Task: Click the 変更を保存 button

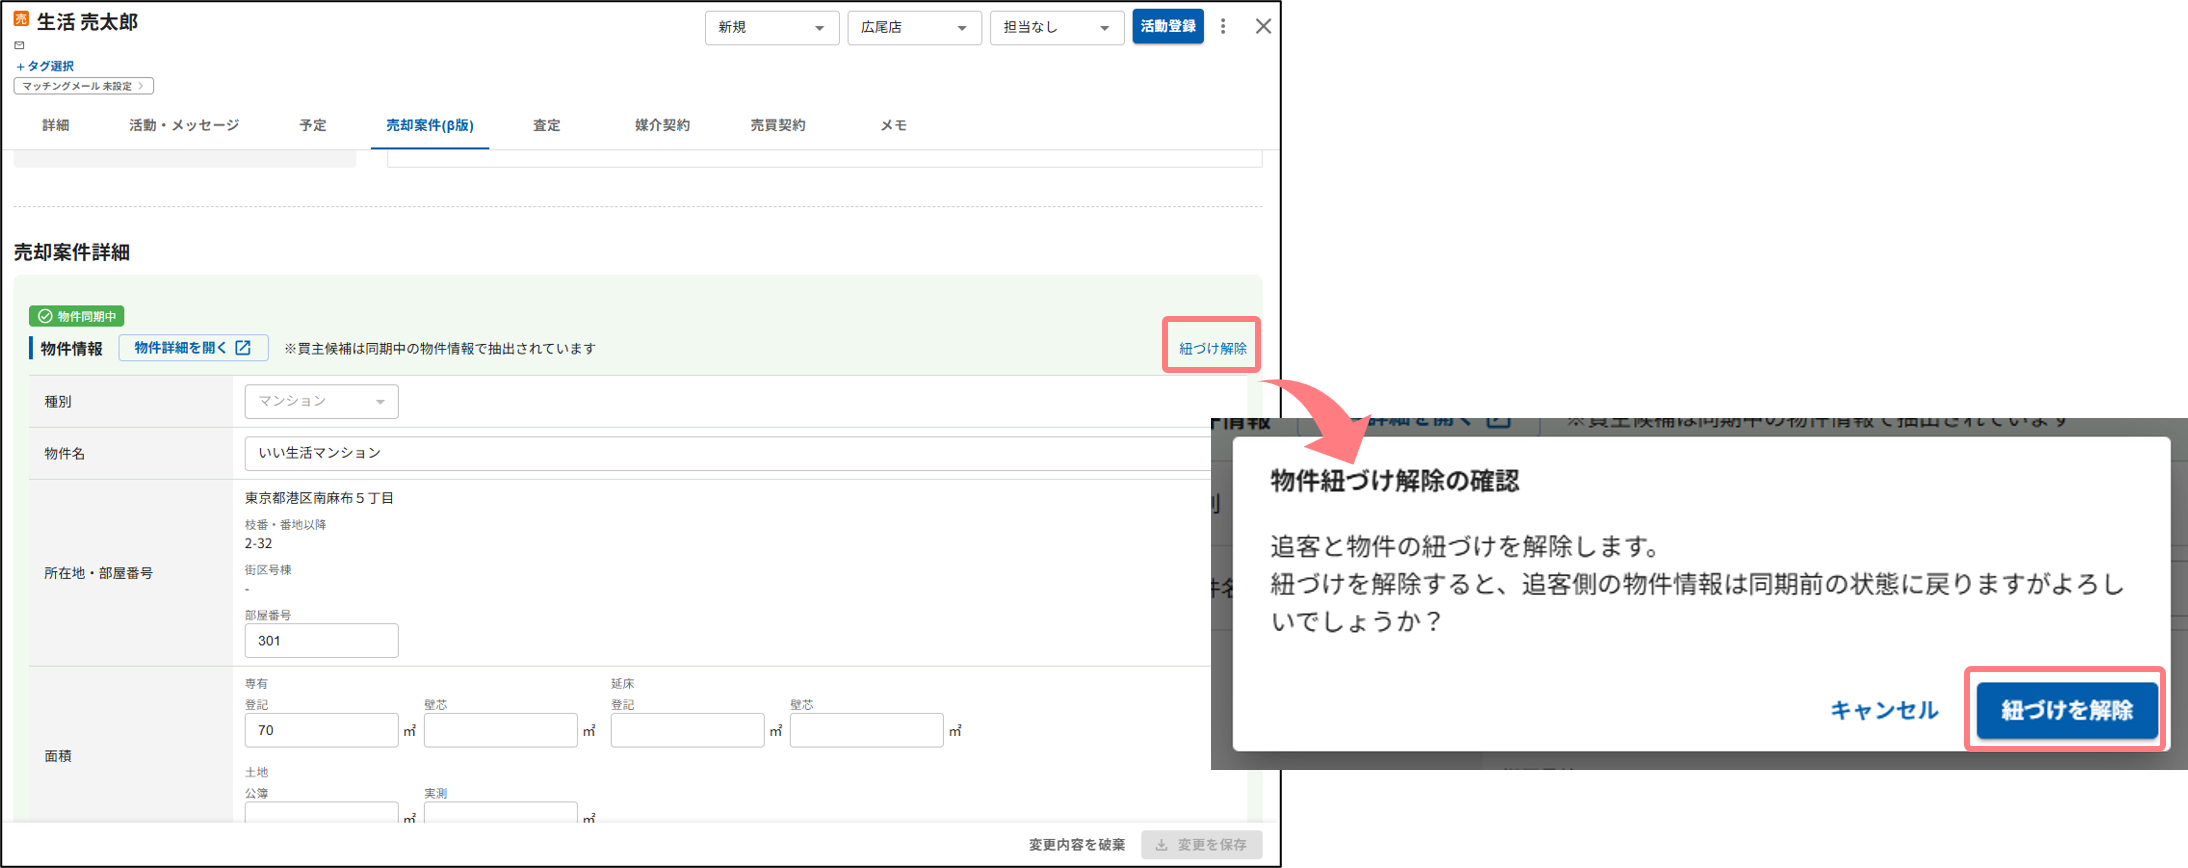Action: [x=1202, y=845]
